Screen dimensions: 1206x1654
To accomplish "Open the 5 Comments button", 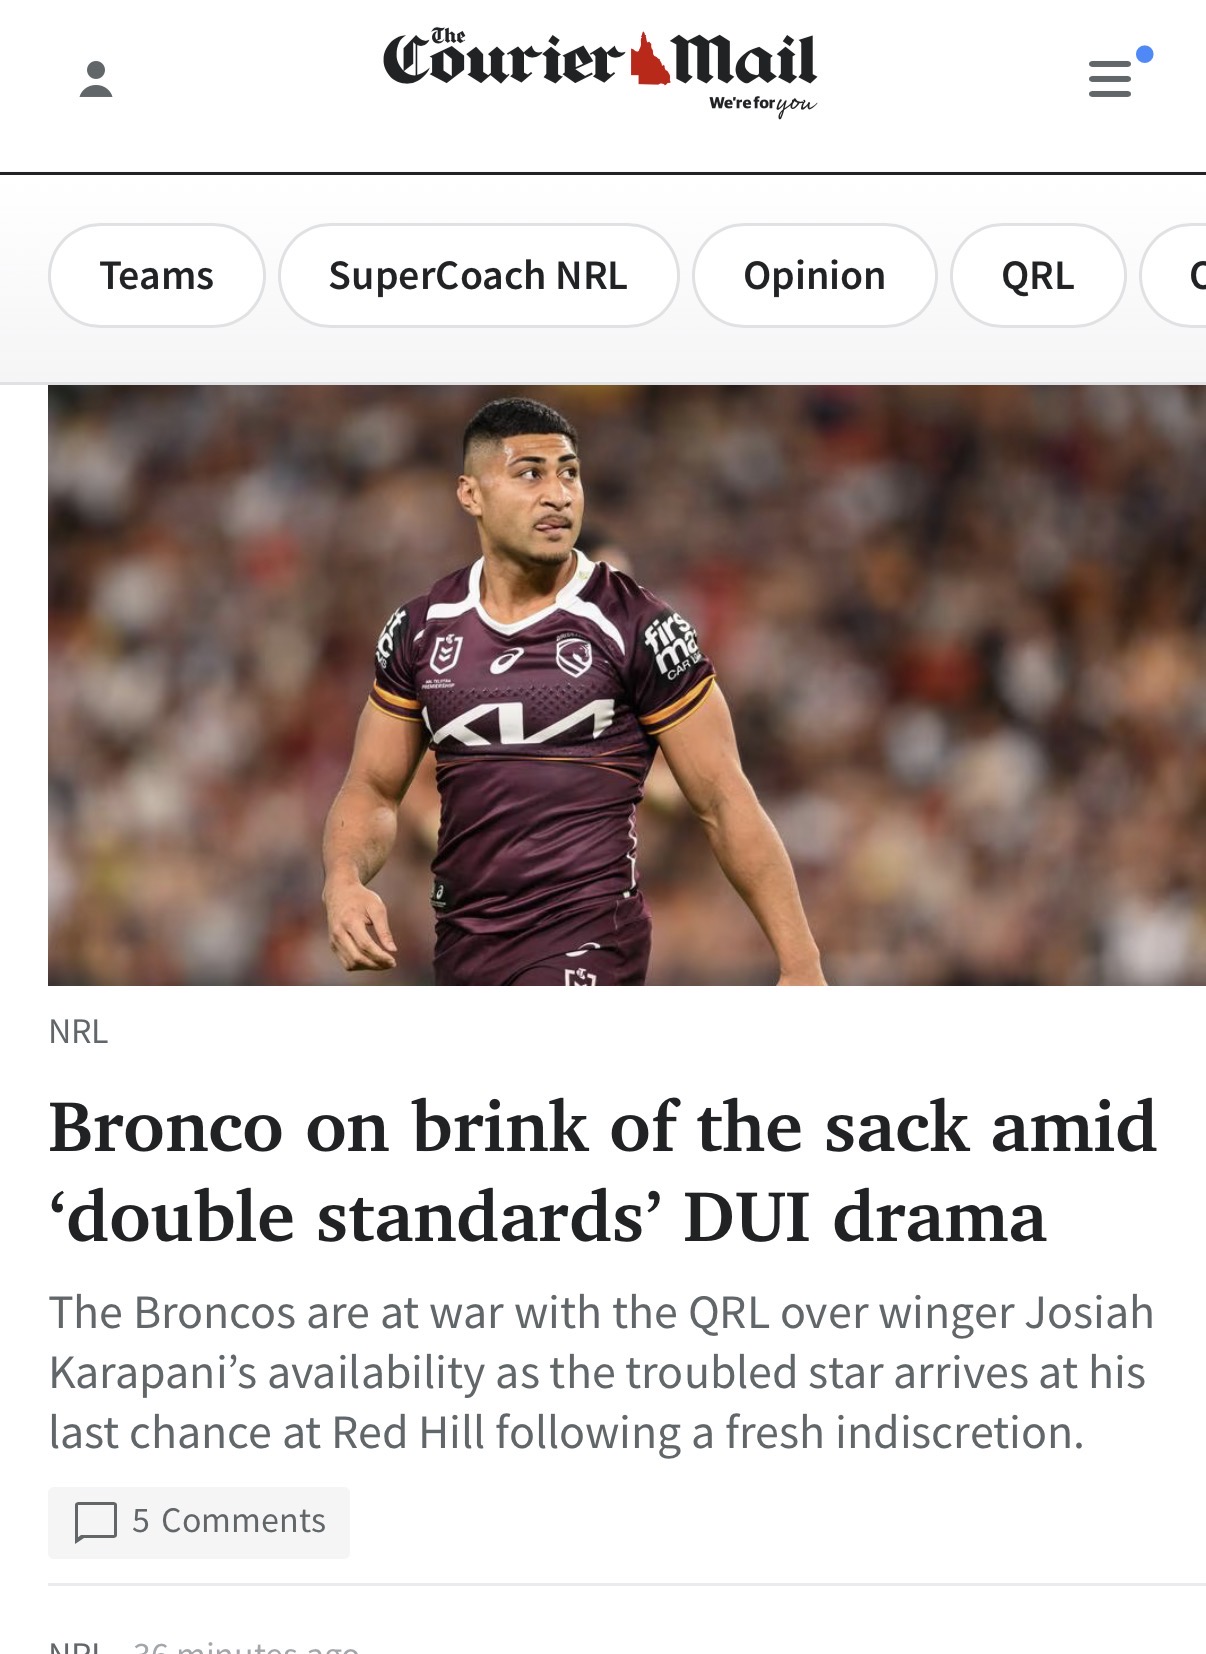I will [x=199, y=1522].
